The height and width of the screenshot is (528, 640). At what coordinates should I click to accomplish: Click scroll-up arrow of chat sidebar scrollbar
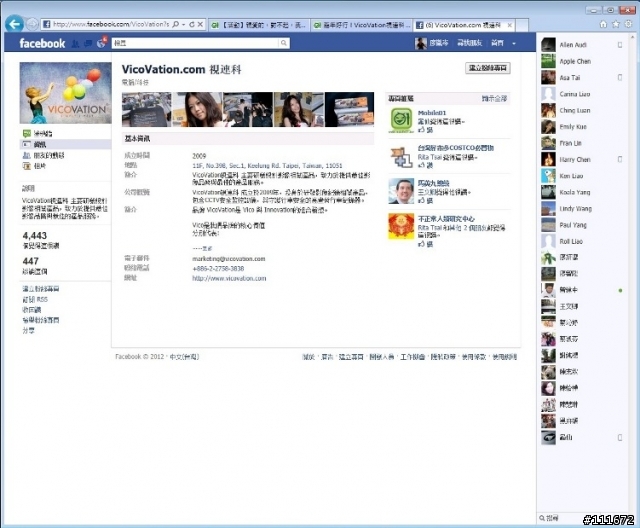[x=633, y=38]
